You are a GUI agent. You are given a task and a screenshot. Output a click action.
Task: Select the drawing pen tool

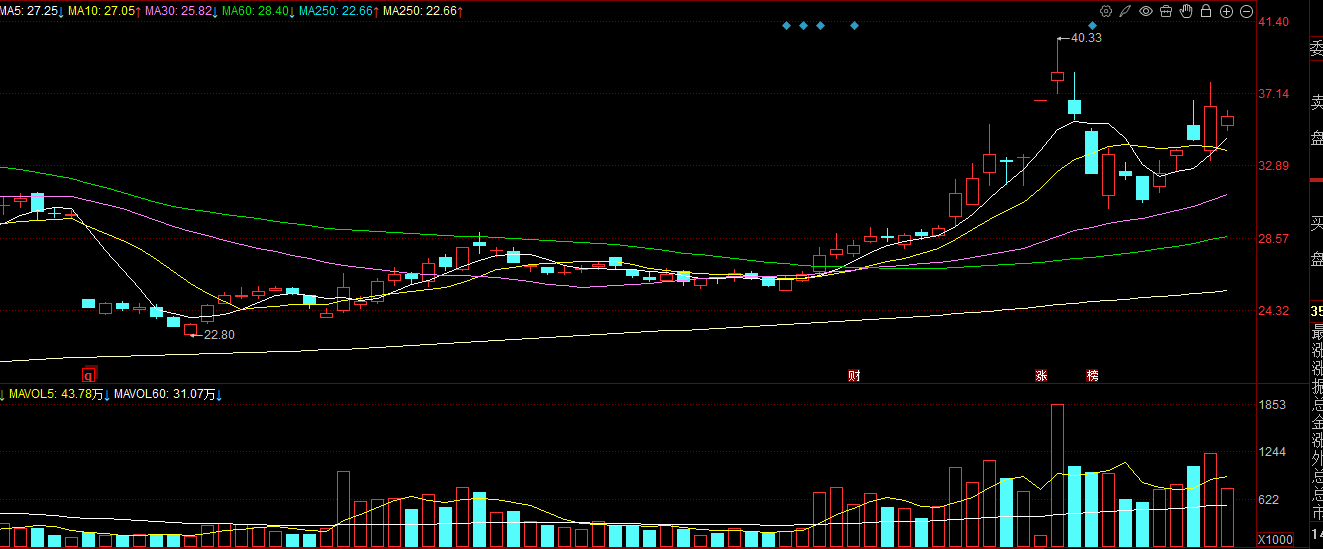coord(1126,11)
